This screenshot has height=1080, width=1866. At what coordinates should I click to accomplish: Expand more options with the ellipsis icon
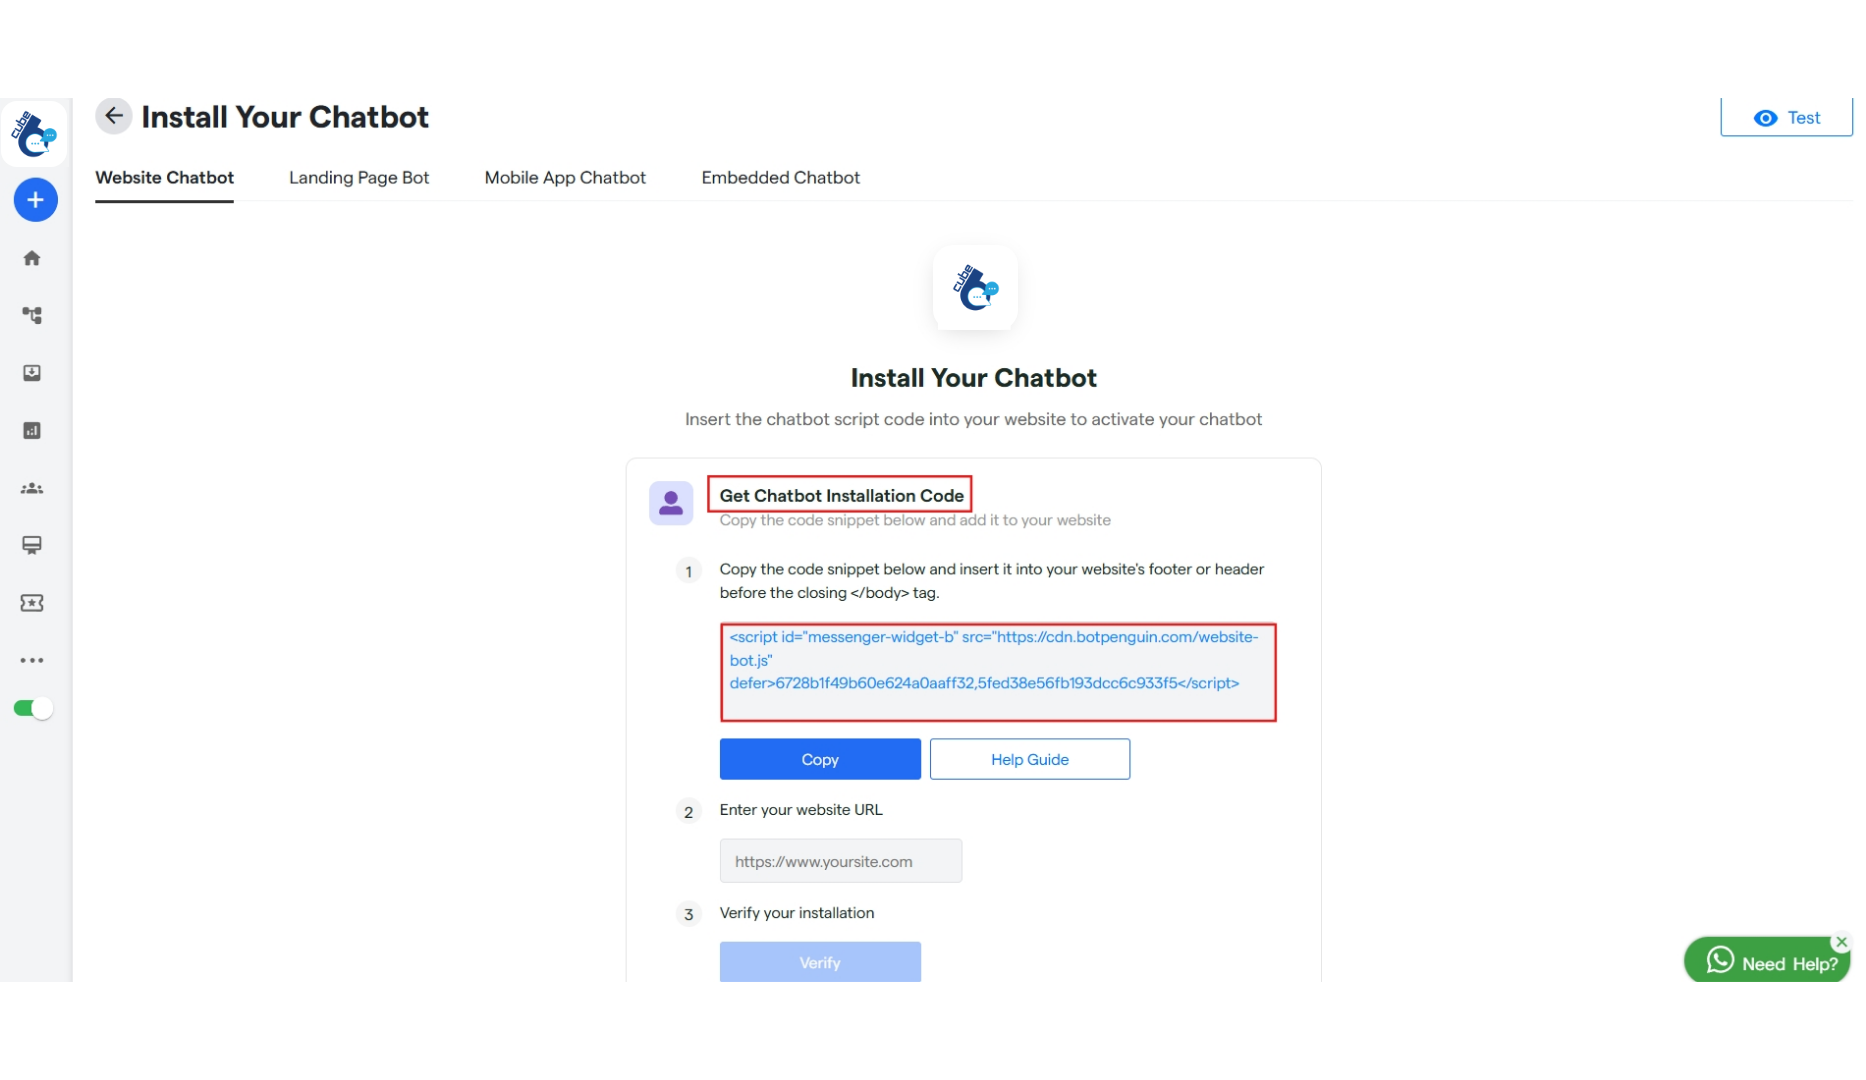point(32,660)
